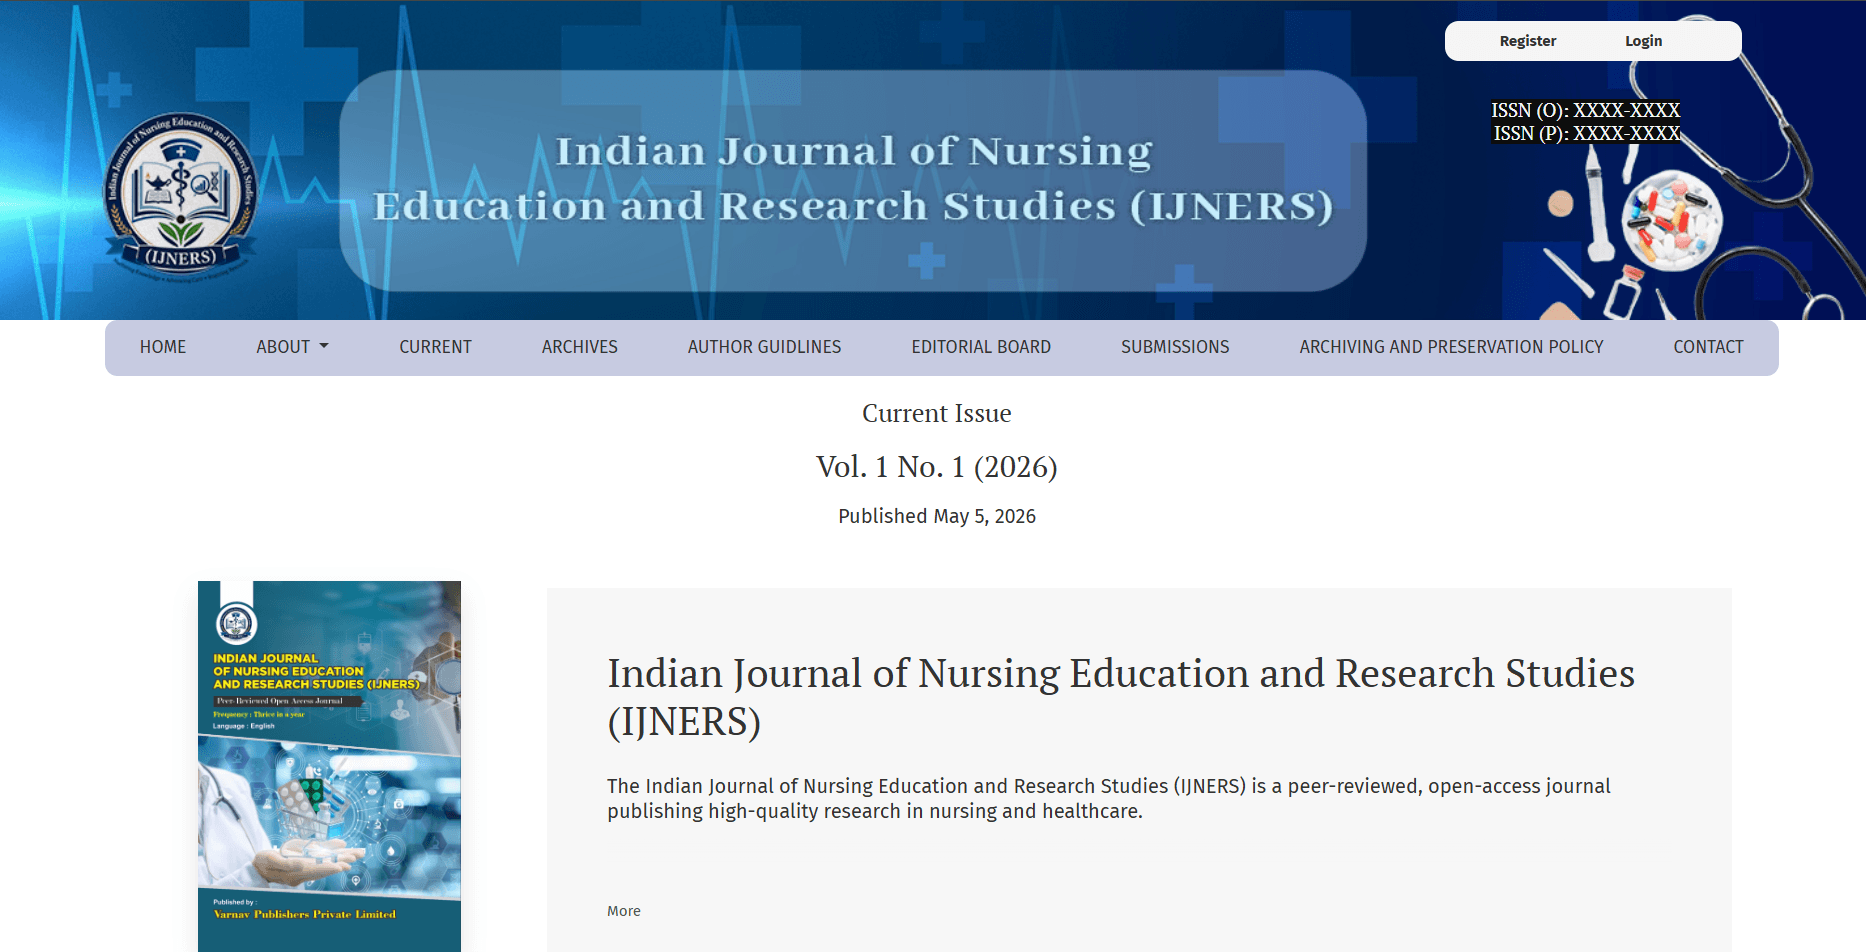Open ARCHIVING AND PRESERVATION POLICY page
This screenshot has width=1866, height=952.
(1451, 347)
